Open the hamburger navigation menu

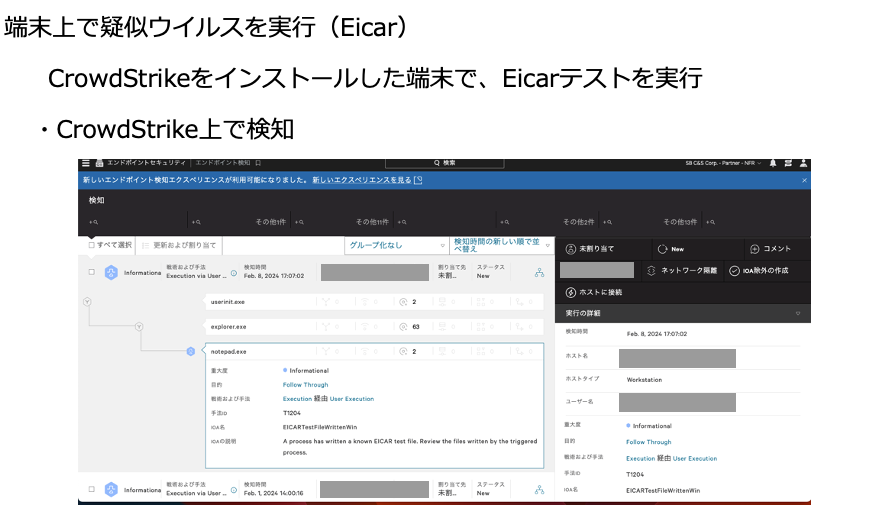[x=86, y=163]
